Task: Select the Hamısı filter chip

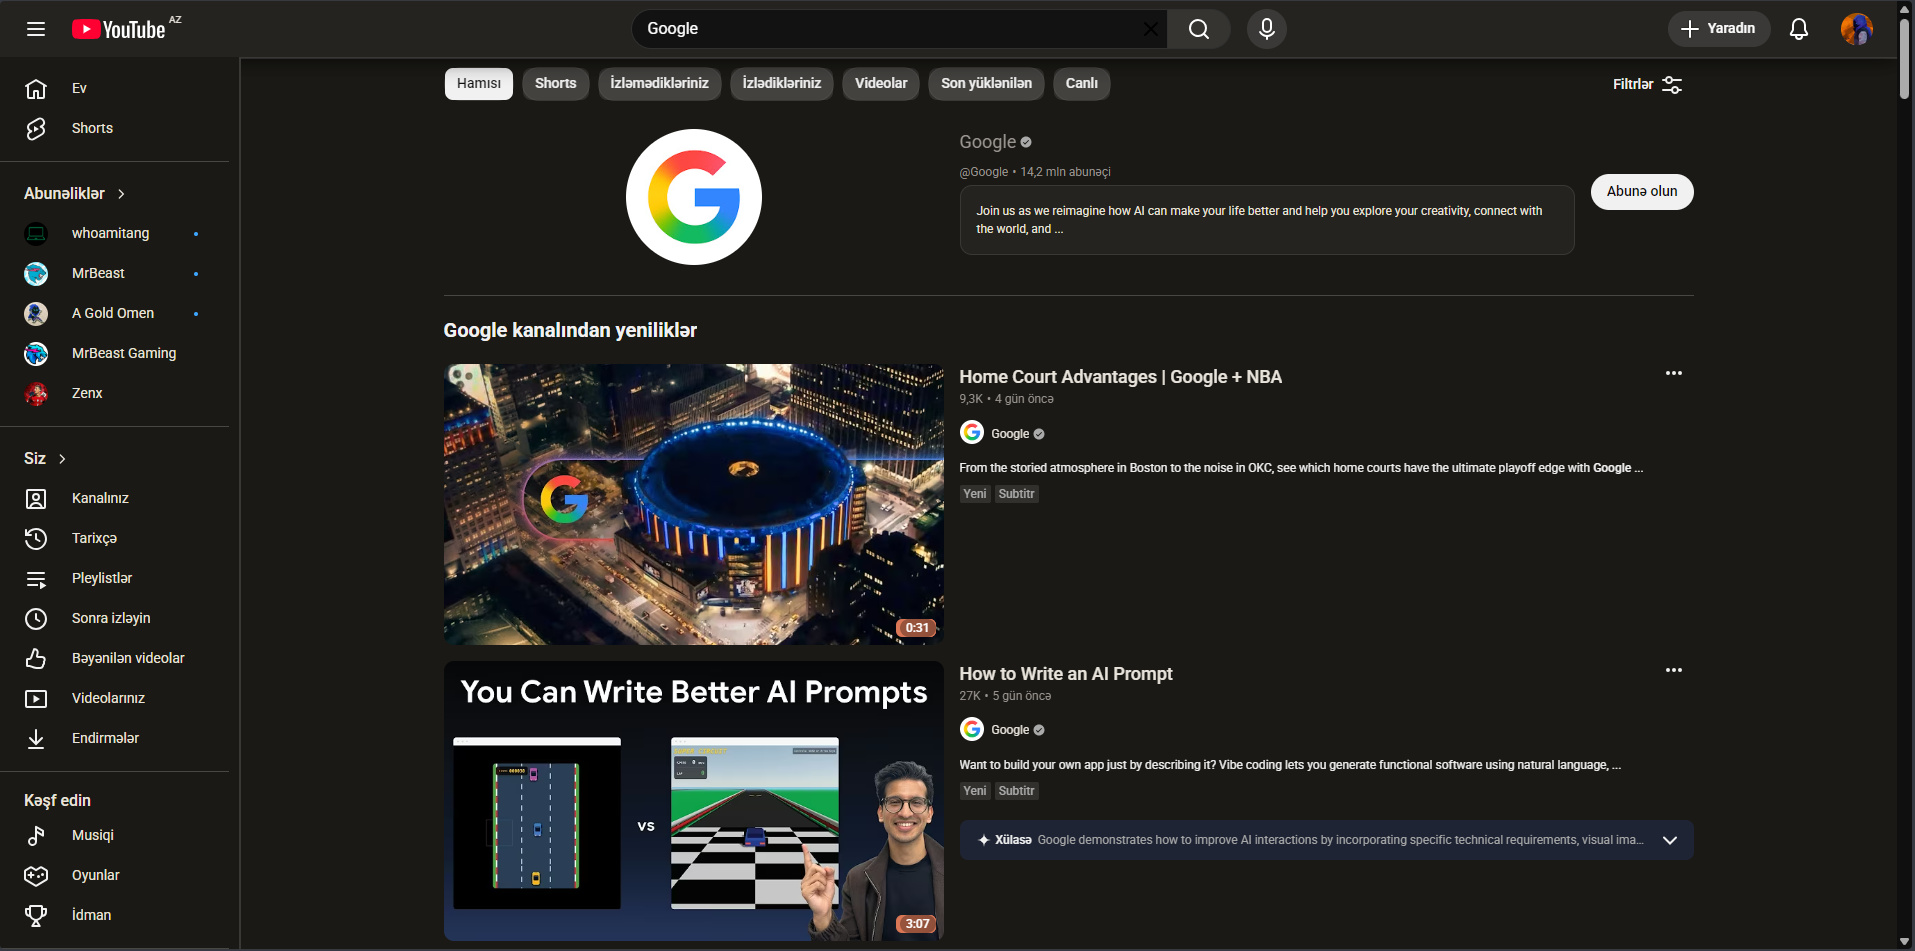Action: tap(479, 84)
